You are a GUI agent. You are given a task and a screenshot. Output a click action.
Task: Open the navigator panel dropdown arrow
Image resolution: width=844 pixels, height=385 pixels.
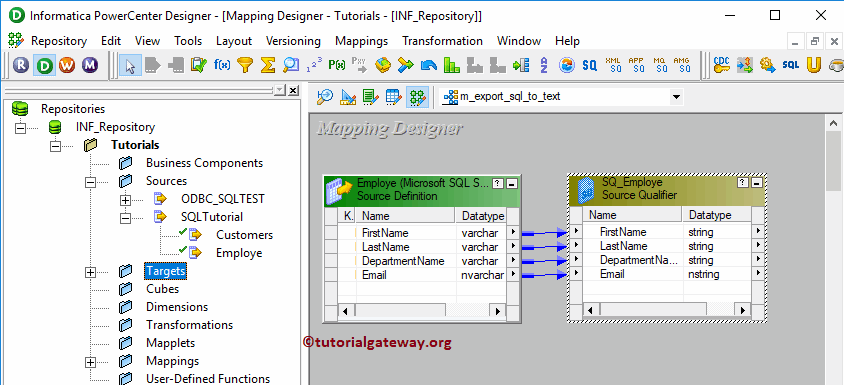click(x=279, y=90)
